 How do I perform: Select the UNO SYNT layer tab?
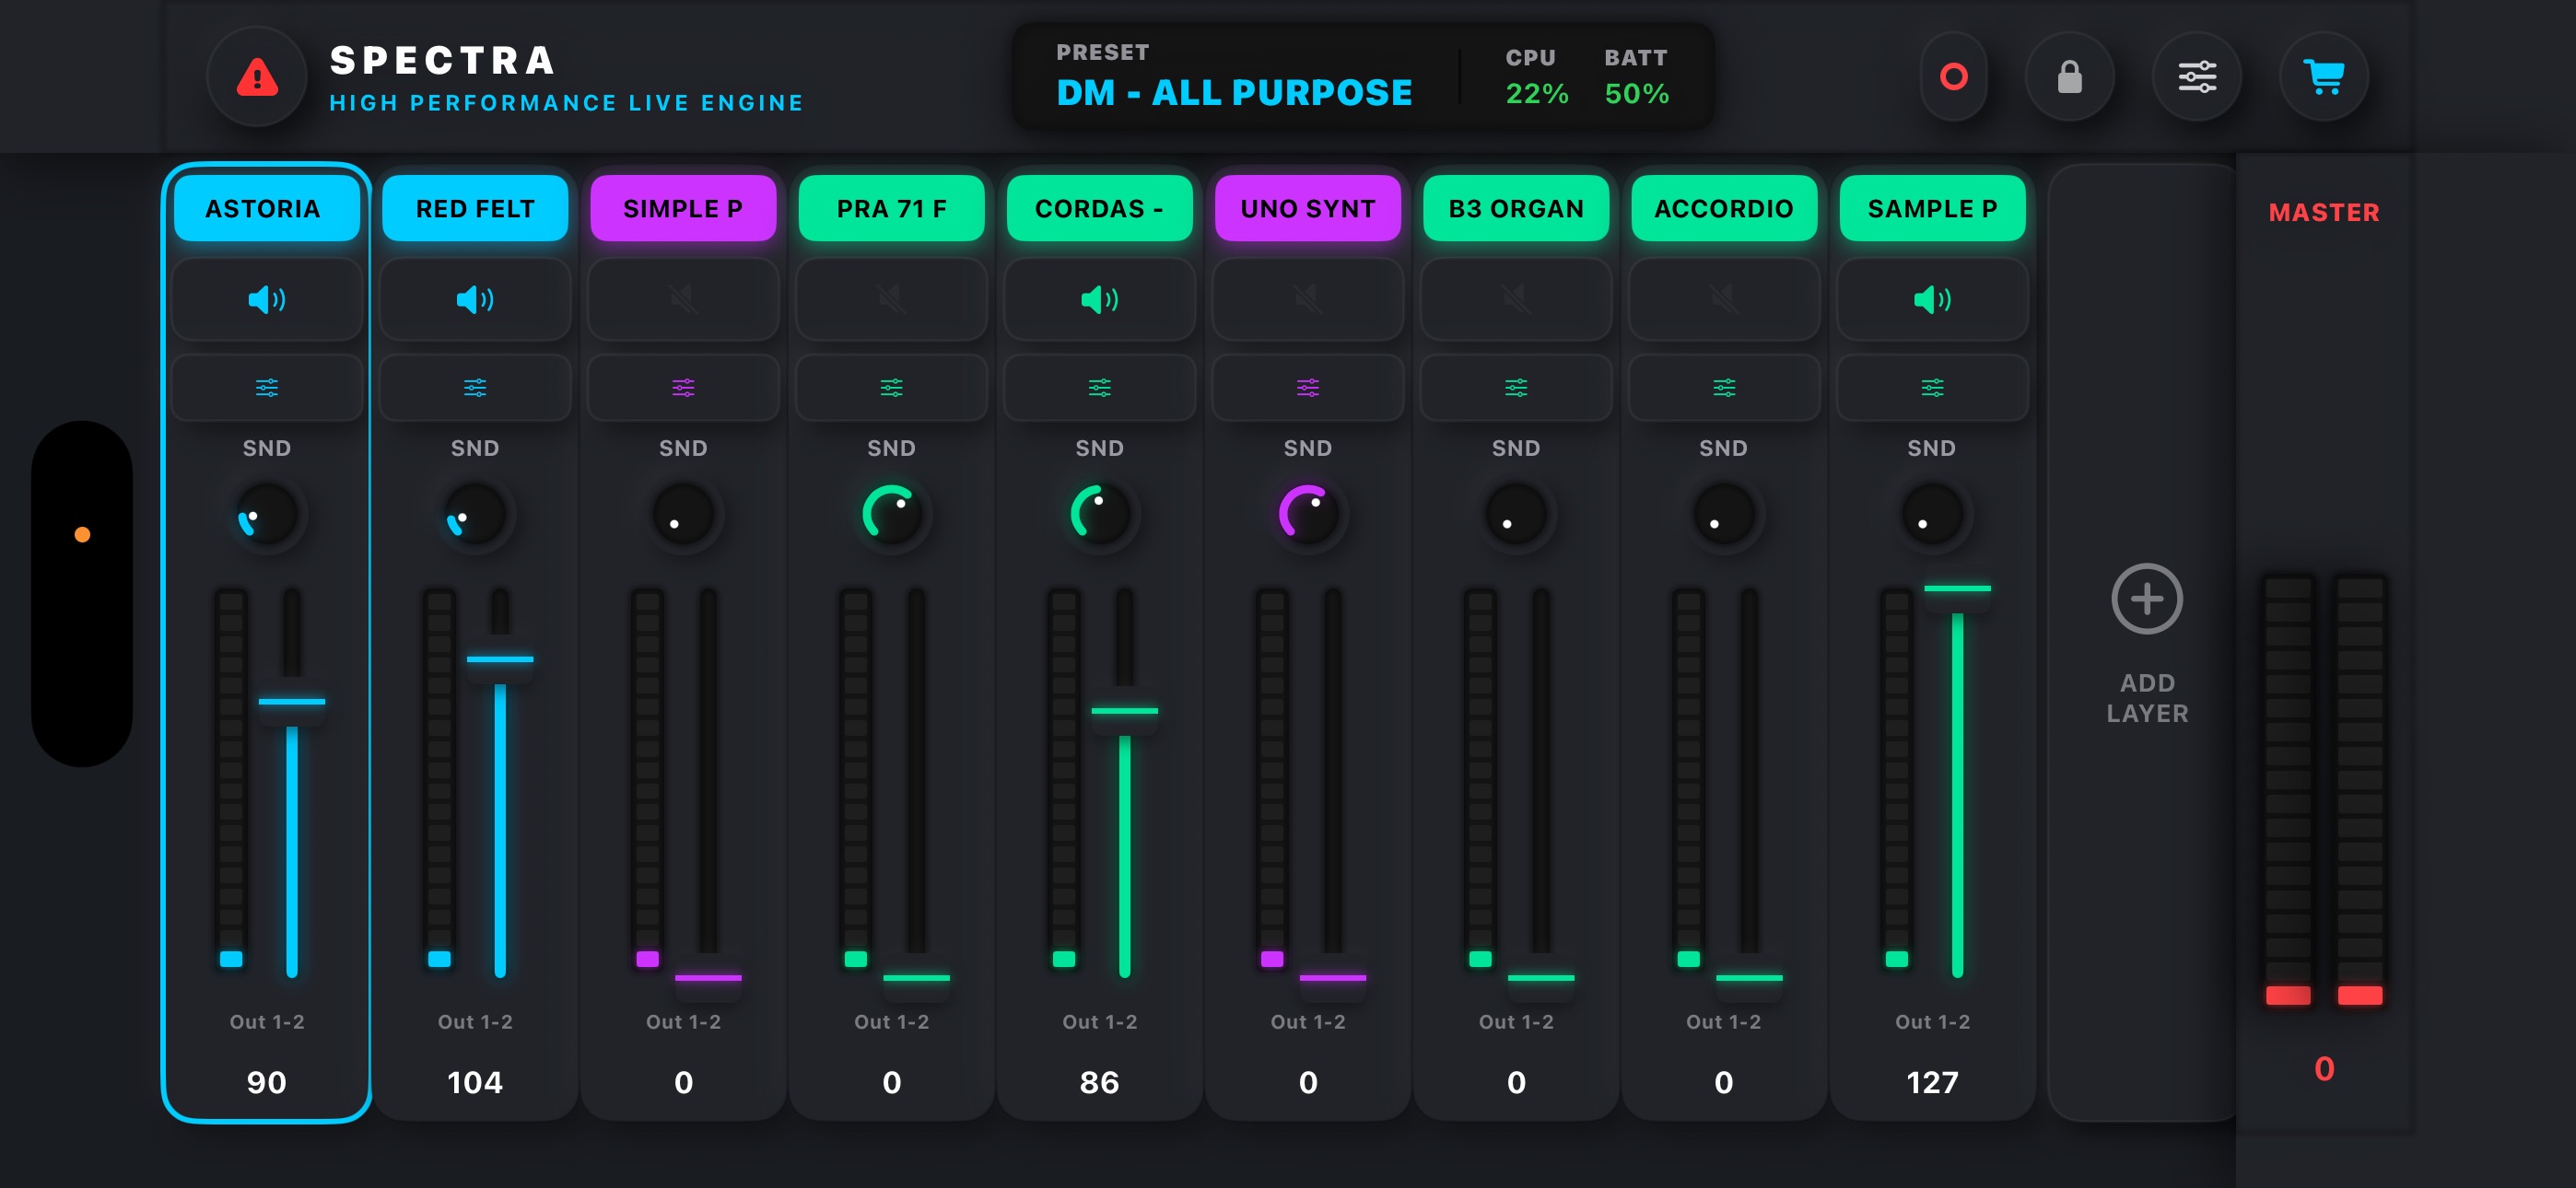coord(1308,208)
